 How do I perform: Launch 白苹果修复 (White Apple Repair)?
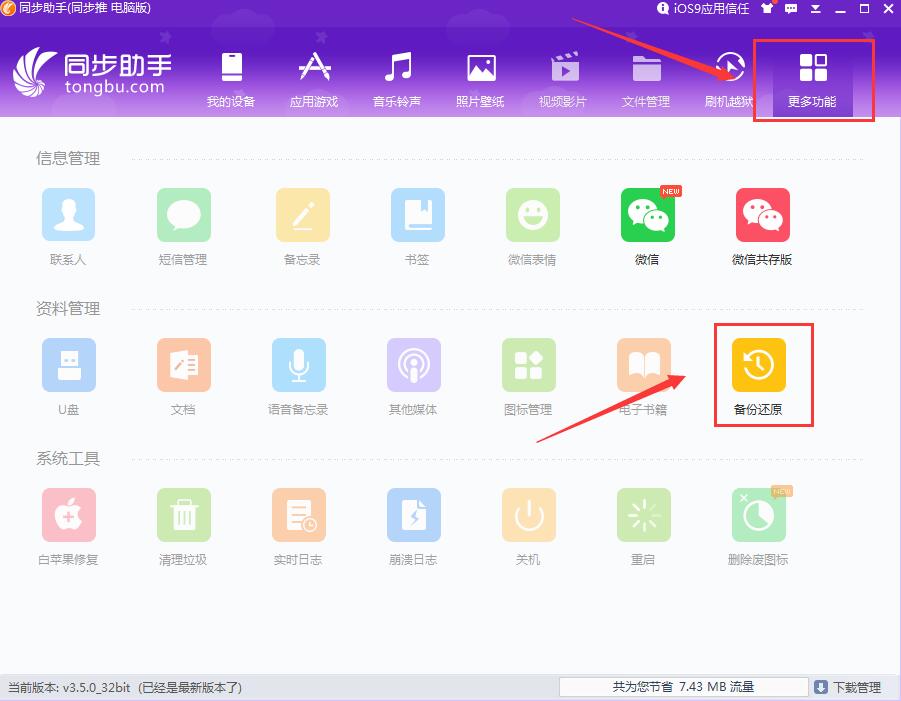68,514
